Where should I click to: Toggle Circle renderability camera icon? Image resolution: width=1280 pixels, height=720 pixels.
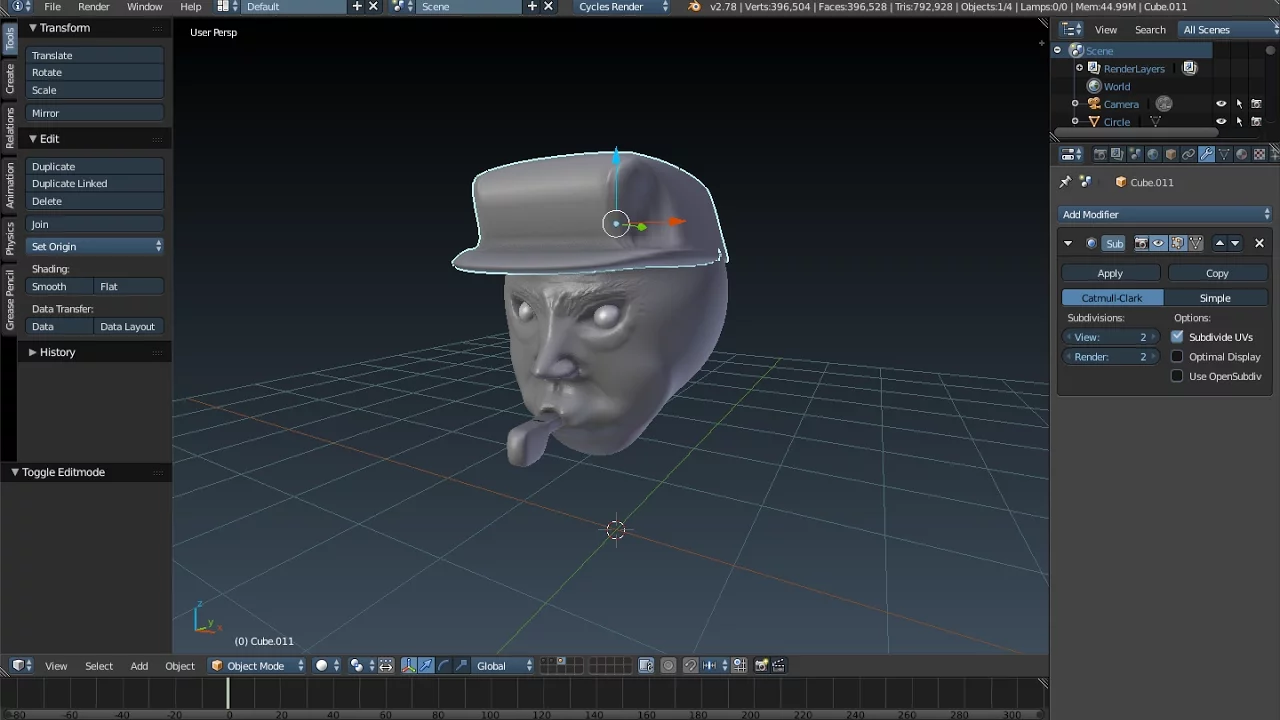click(x=1257, y=122)
